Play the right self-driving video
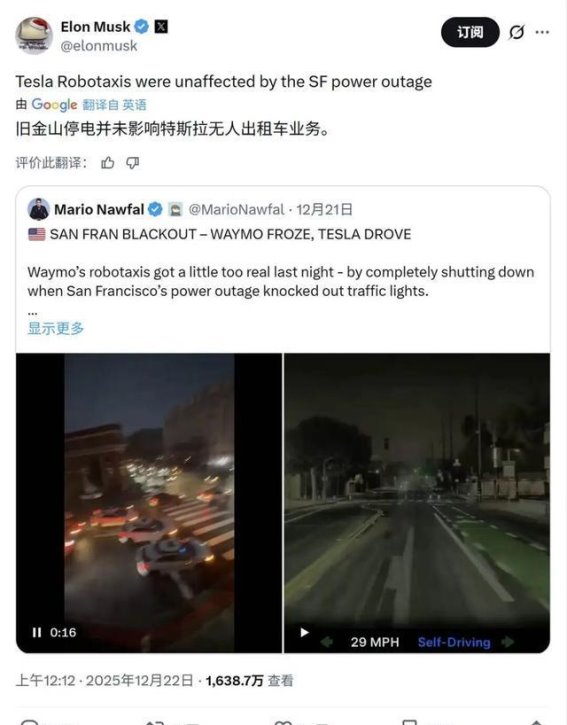The width and height of the screenshot is (567, 725). coord(304,632)
